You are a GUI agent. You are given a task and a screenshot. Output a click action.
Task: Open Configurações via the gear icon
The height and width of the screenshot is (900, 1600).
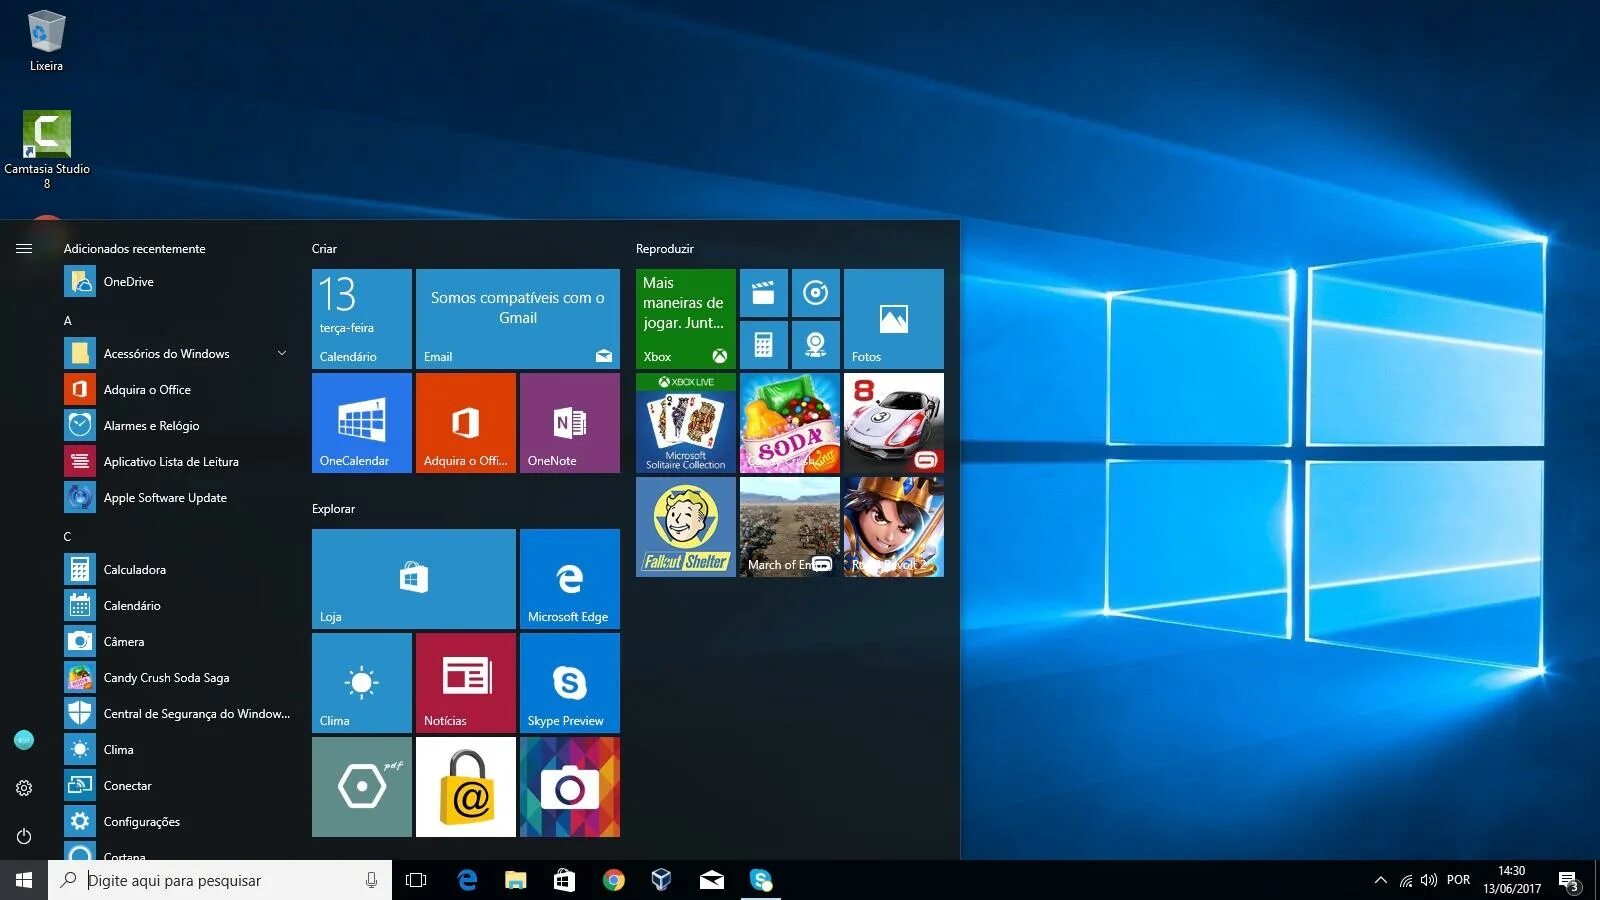[x=24, y=788]
